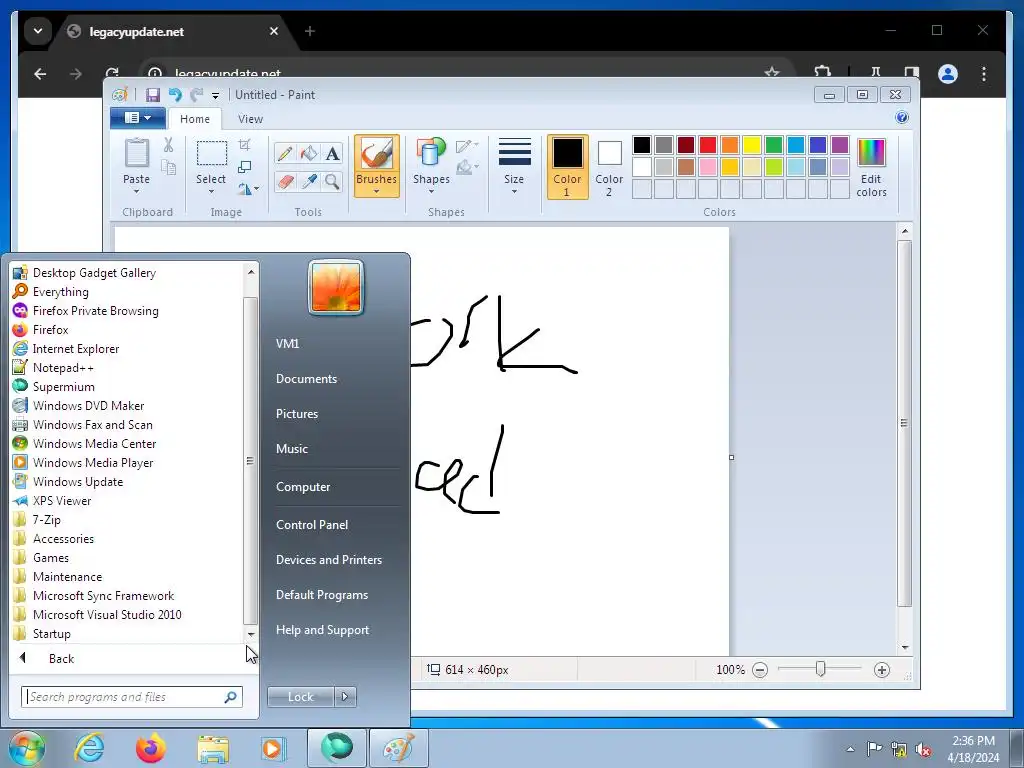The width and height of the screenshot is (1024, 768).
Task: Click the Paint zoom slider handle
Action: point(820,669)
